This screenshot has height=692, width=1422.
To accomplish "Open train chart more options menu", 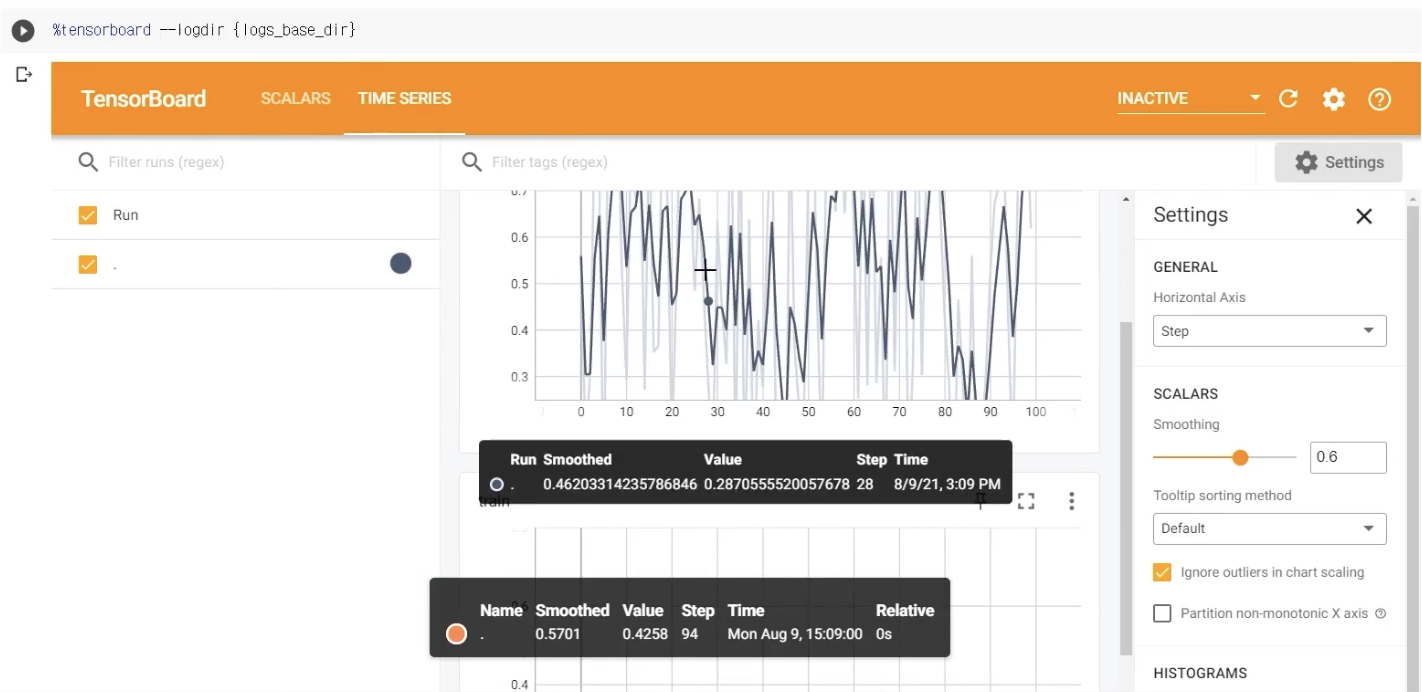I will 1072,501.
